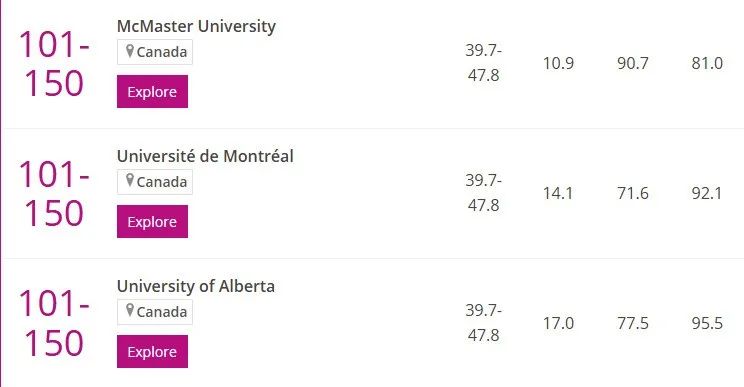Image resolution: width=744 pixels, height=387 pixels.
Task: Click the location pin icon under University of Alberta
Action: coord(130,311)
